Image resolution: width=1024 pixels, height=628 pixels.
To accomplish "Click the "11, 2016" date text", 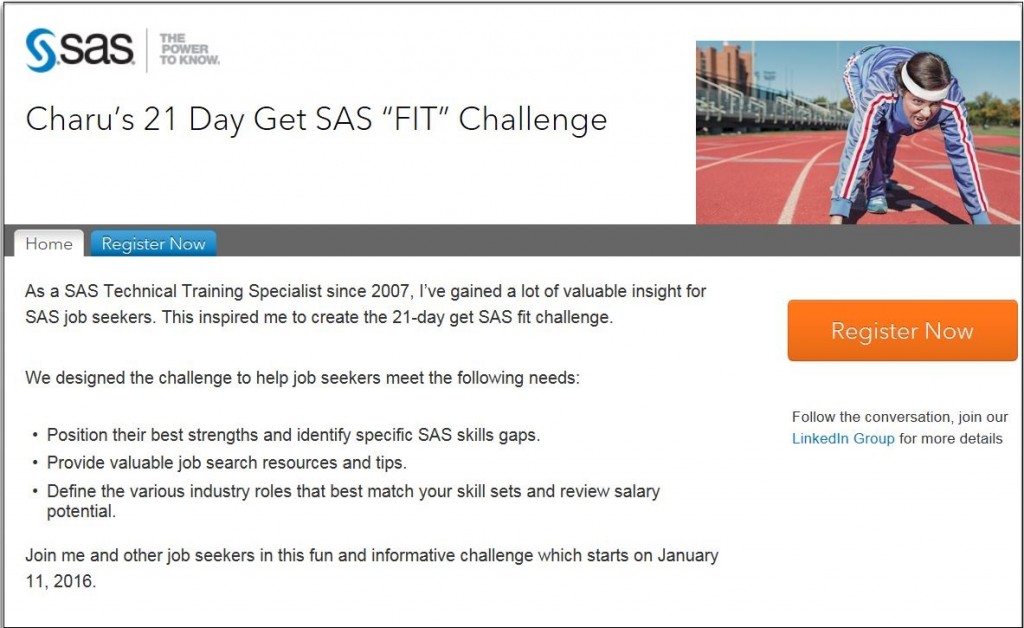I will point(60,581).
